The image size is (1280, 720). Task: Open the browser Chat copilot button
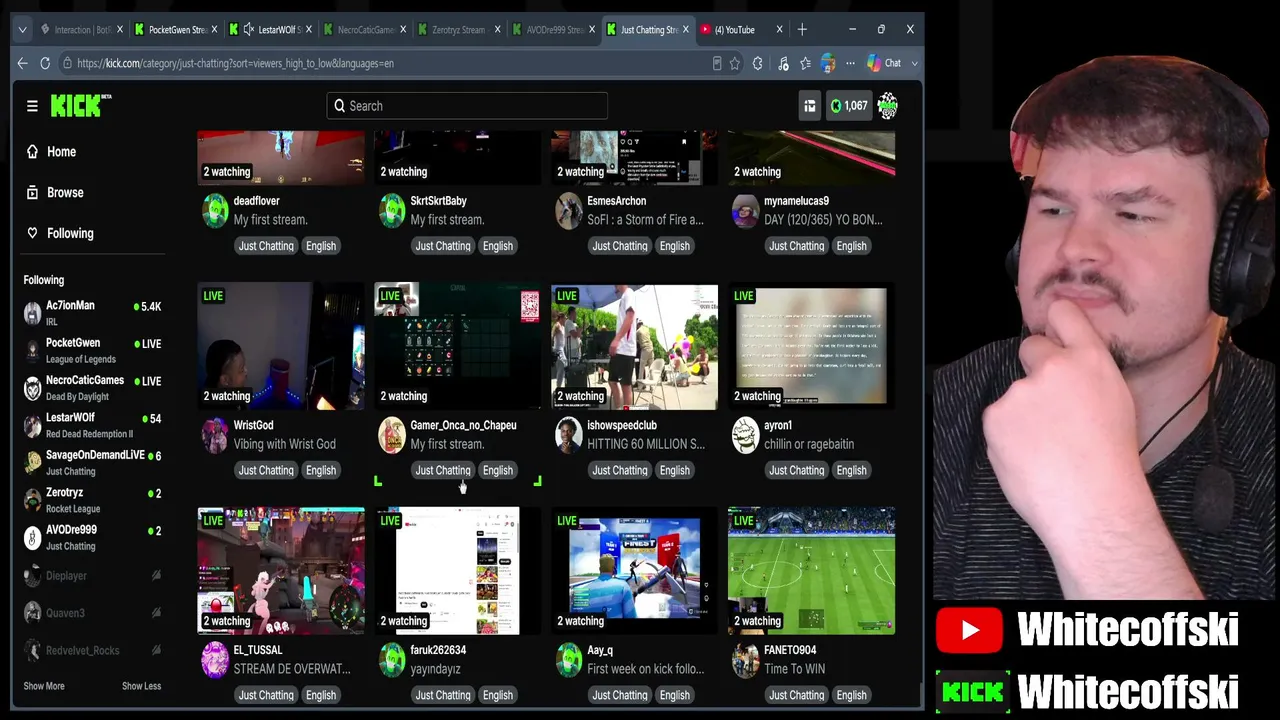tap(884, 63)
